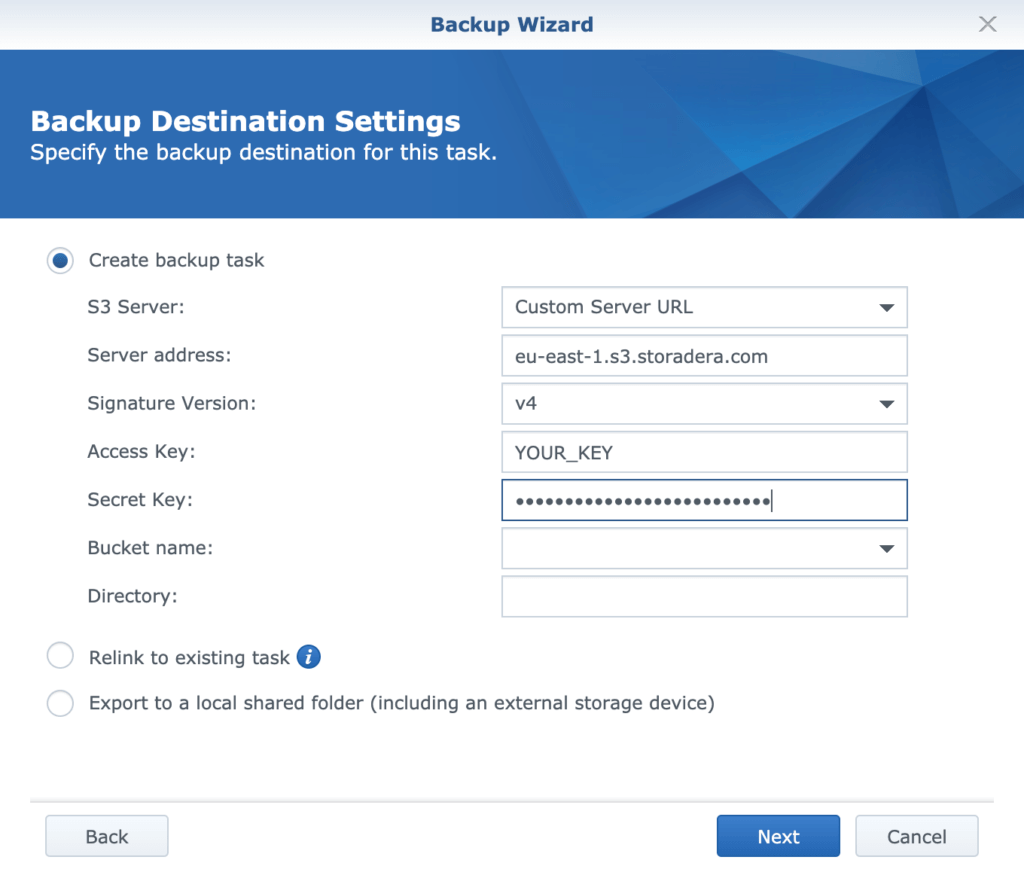Click into the Access Key field
Screen dimensions: 1024x869
tap(704, 452)
